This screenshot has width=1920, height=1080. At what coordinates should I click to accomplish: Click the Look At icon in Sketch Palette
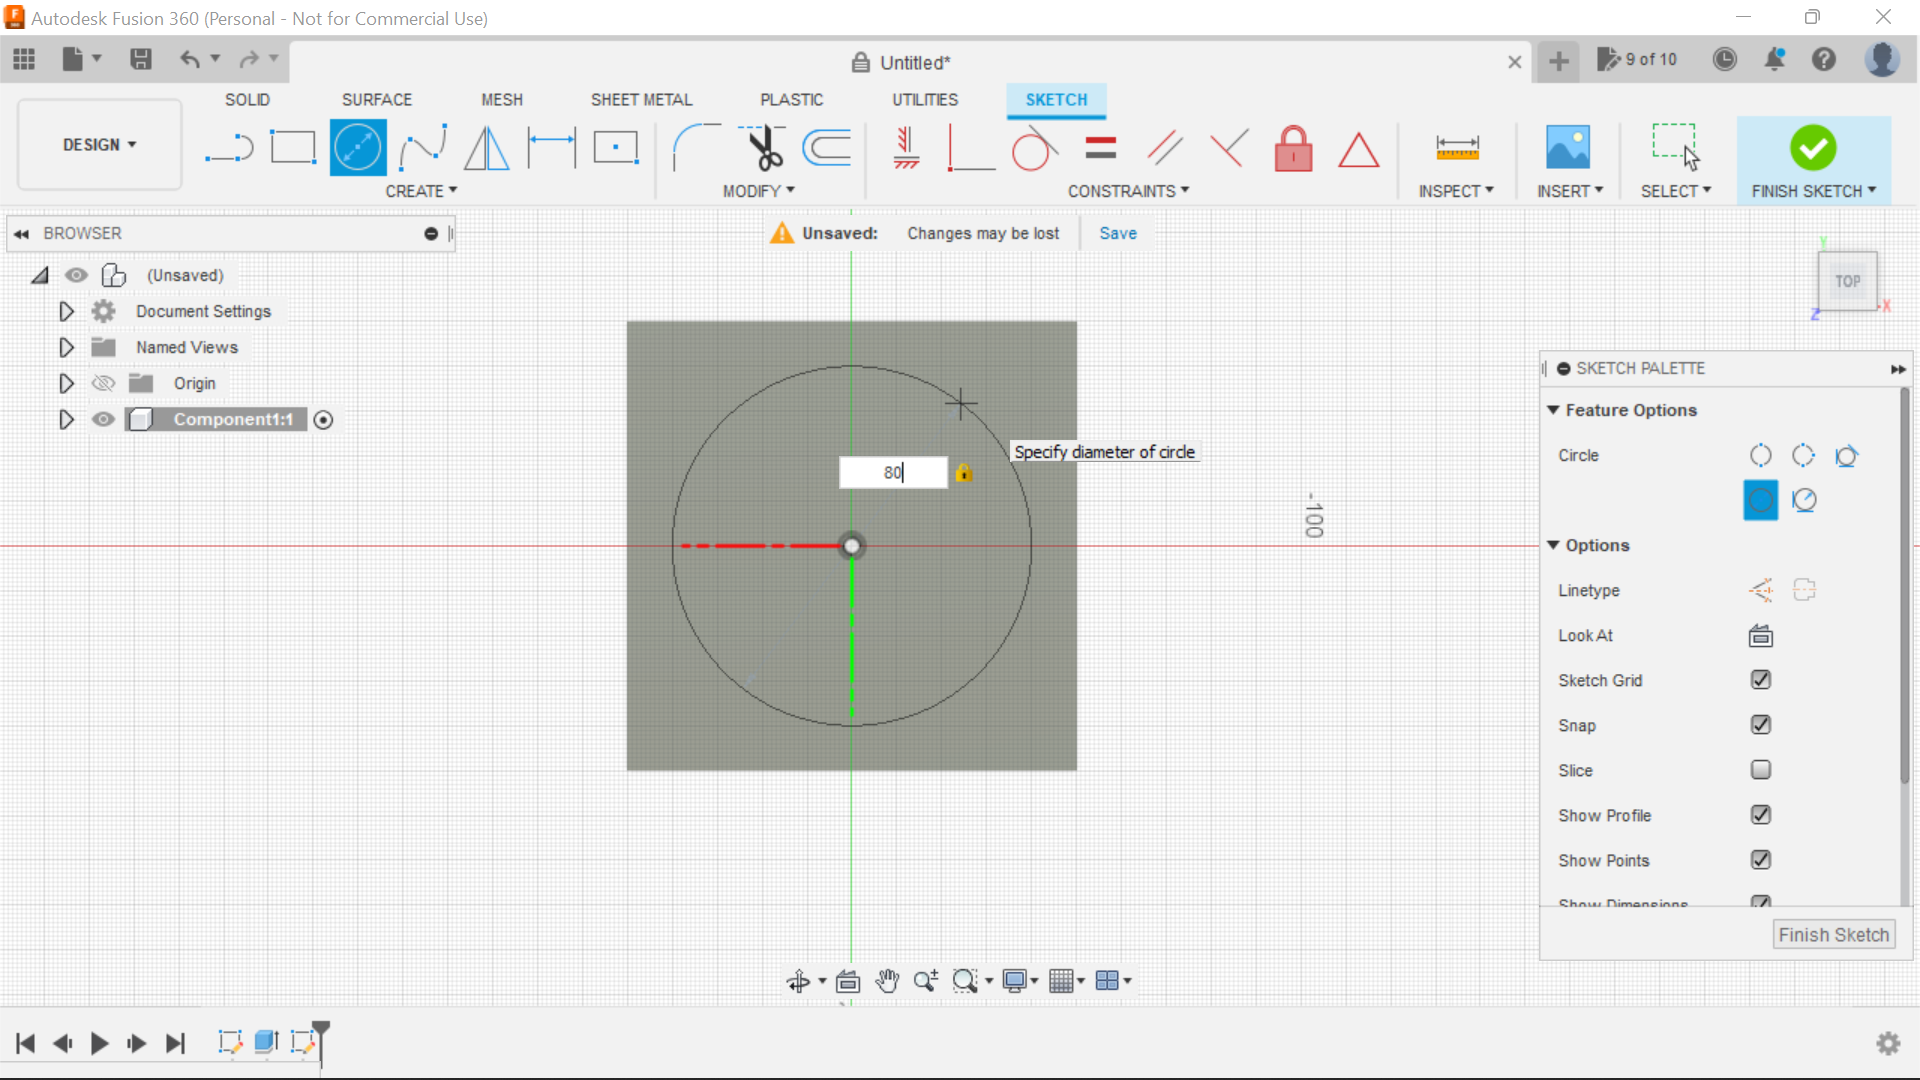pos(1761,636)
